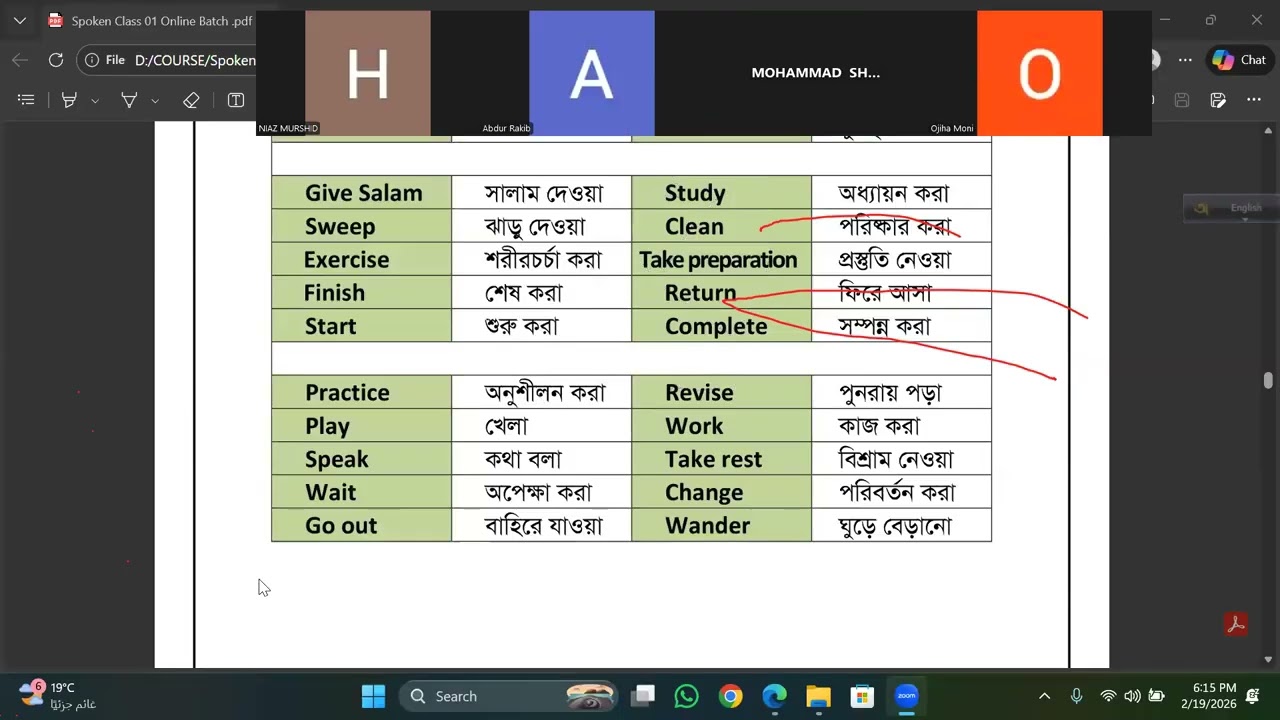Image resolution: width=1280 pixels, height=720 pixels.
Task: Click NIAZ MURSHID participant tile
Action: coord(368,73)
